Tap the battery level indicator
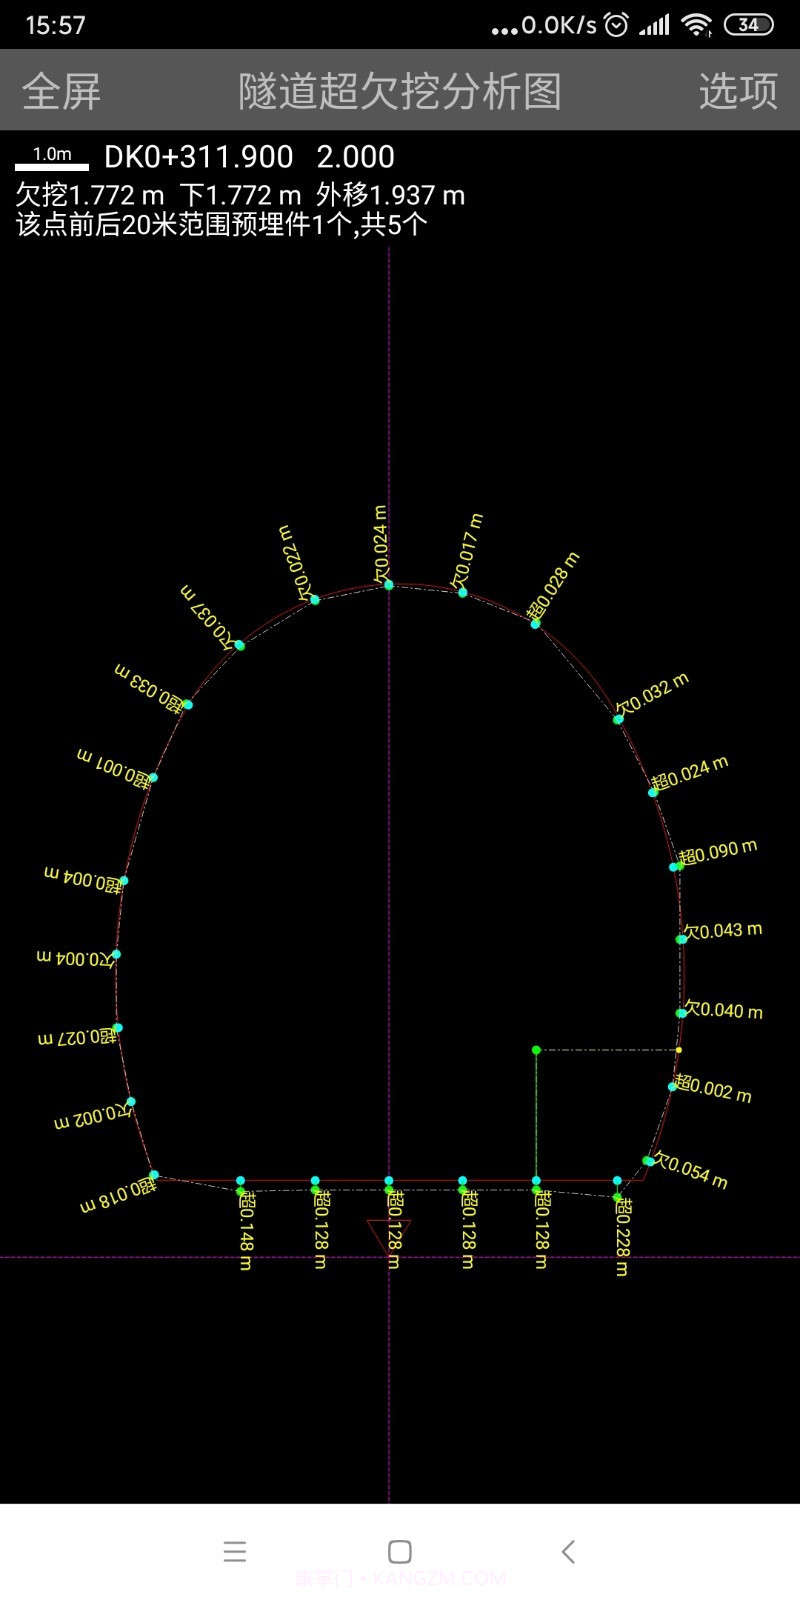The image size is (800, 1600). [748, 25]
